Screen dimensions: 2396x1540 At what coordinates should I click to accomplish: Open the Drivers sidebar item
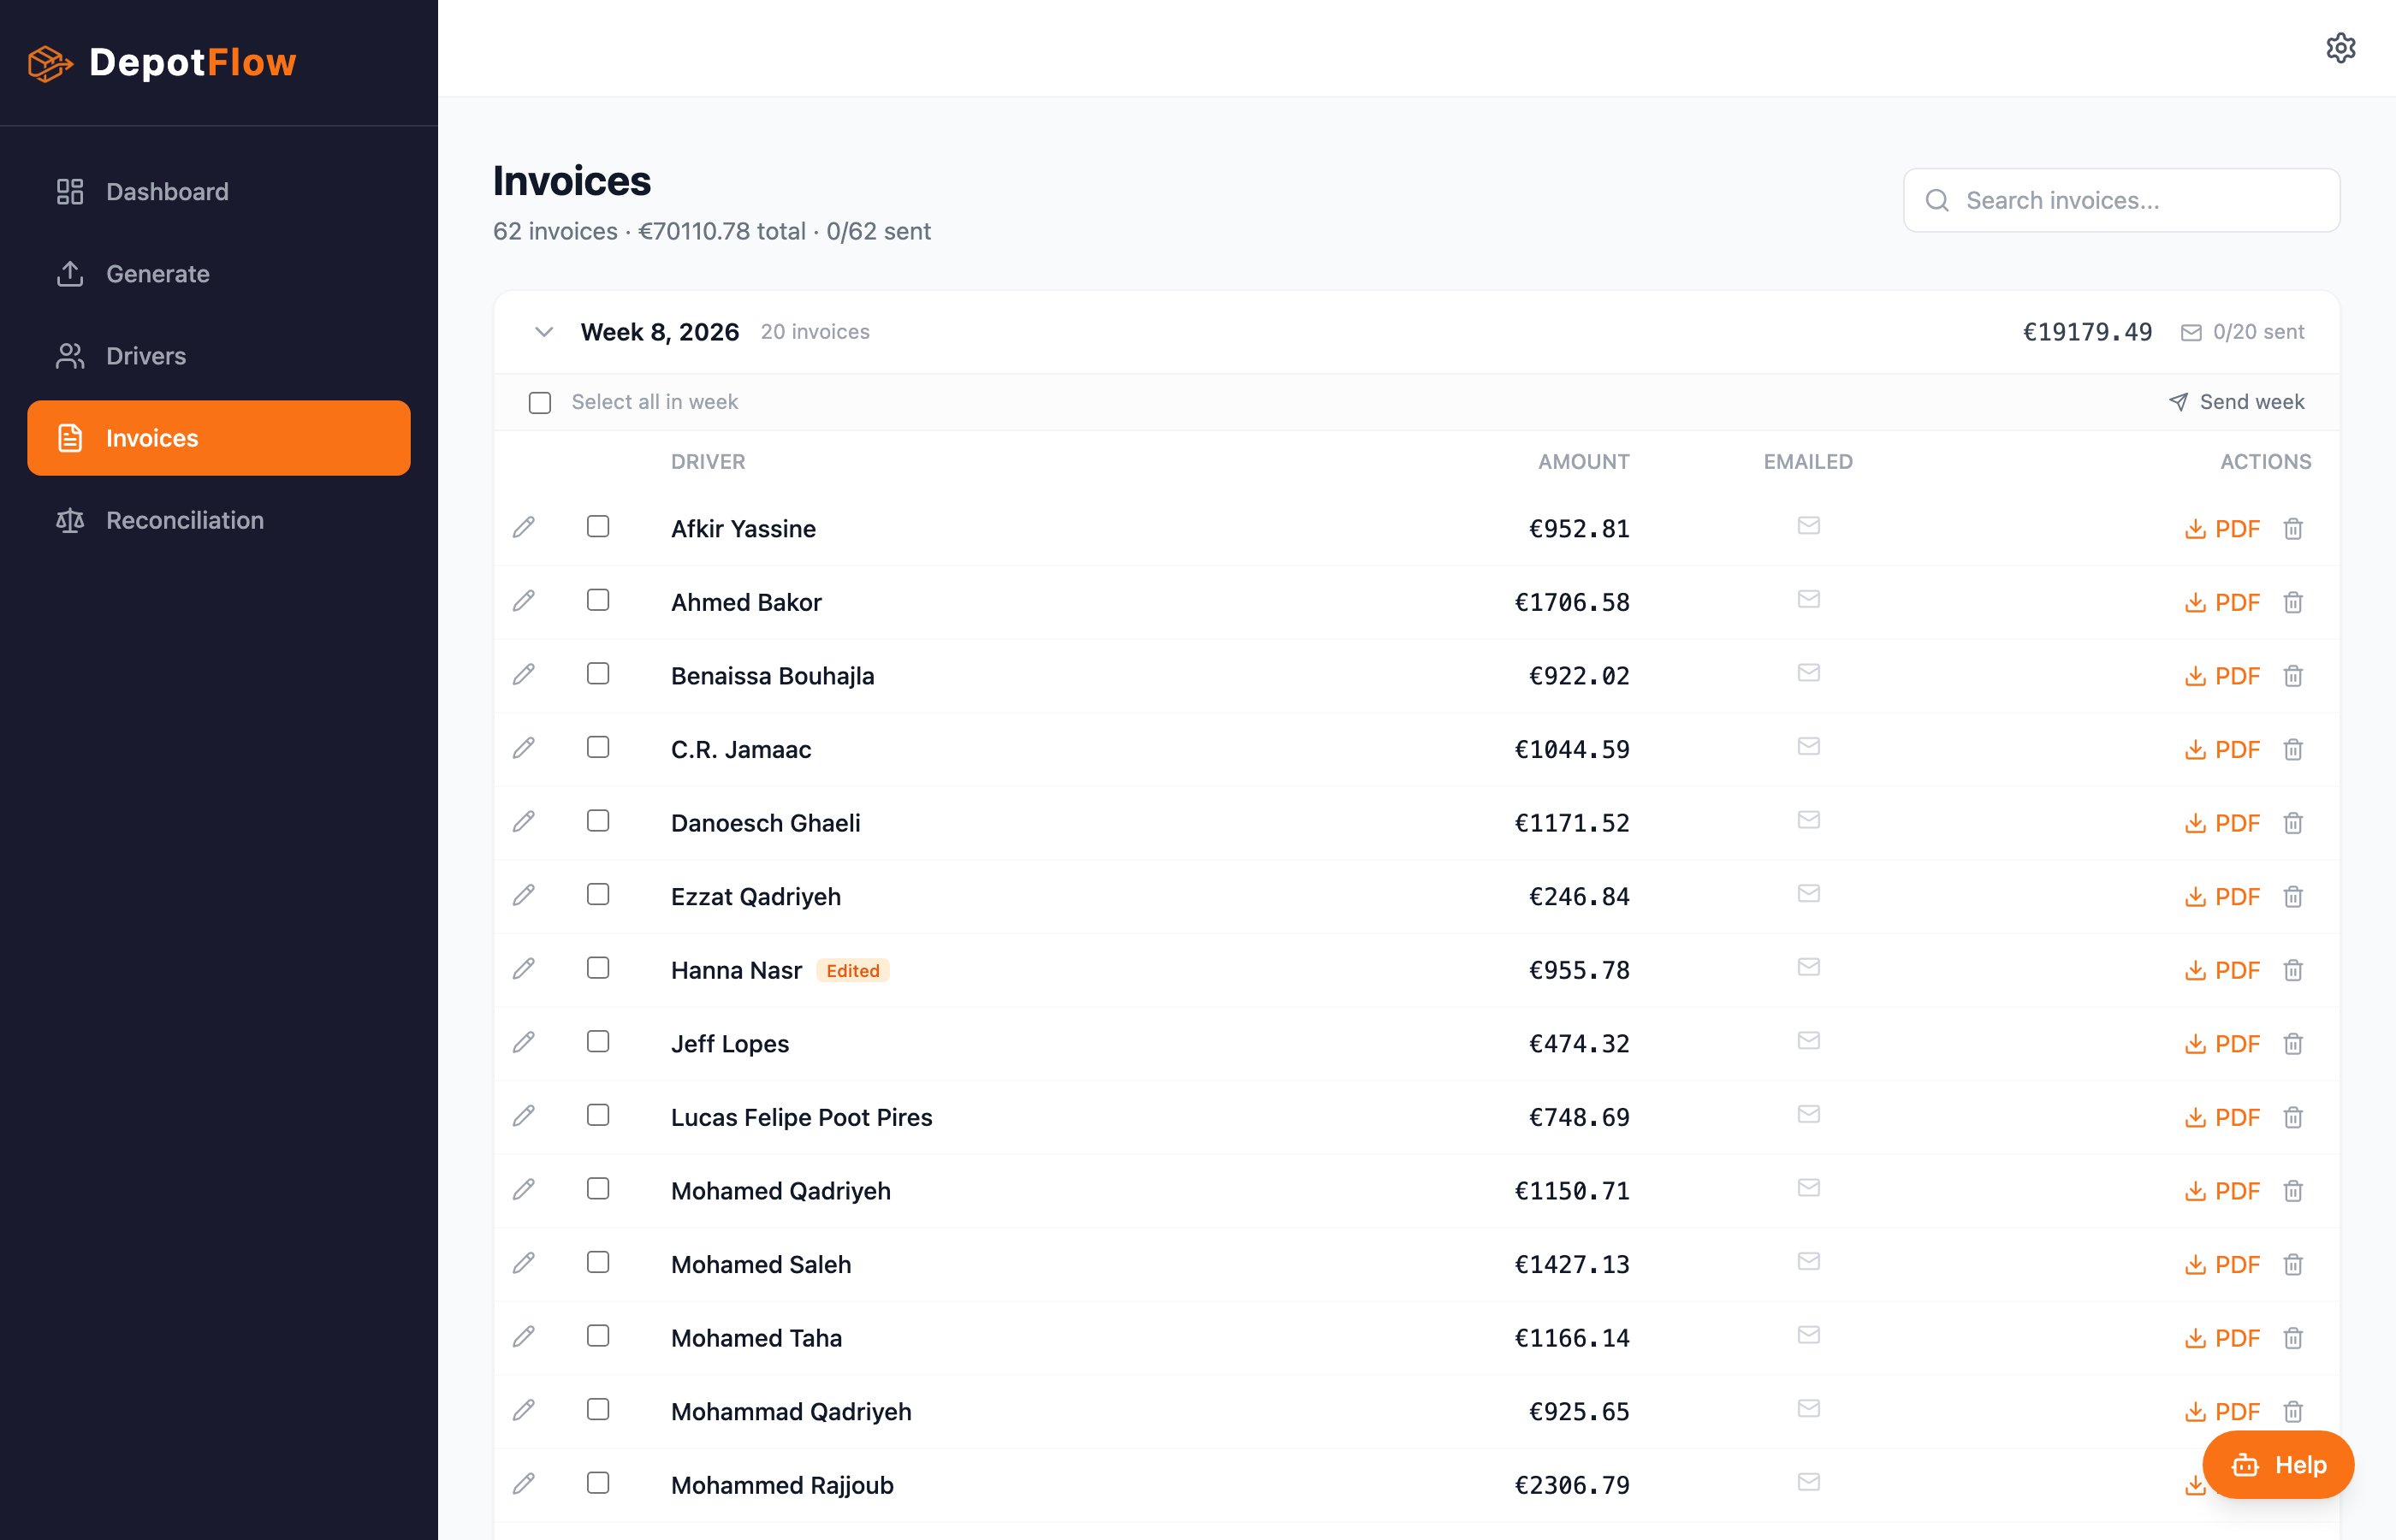tap(146, 356)
